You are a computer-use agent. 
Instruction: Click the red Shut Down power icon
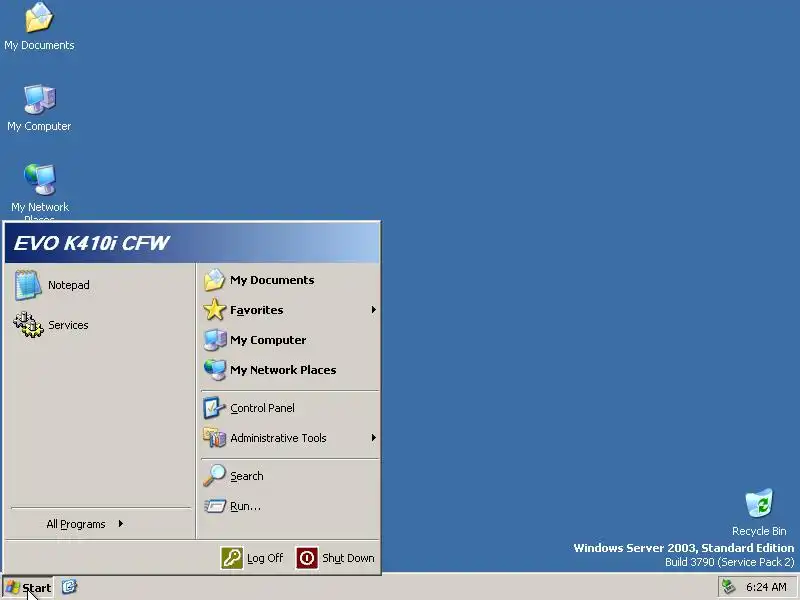307,558
